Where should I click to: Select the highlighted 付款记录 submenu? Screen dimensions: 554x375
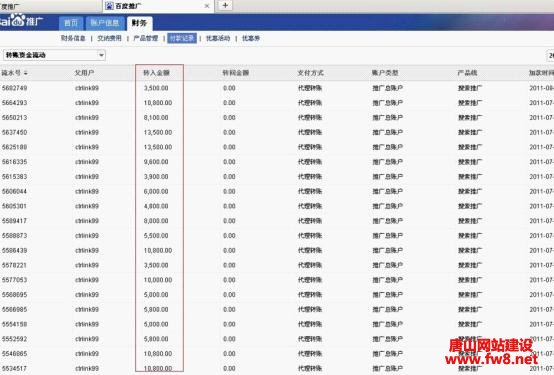[x=182, y=38]
